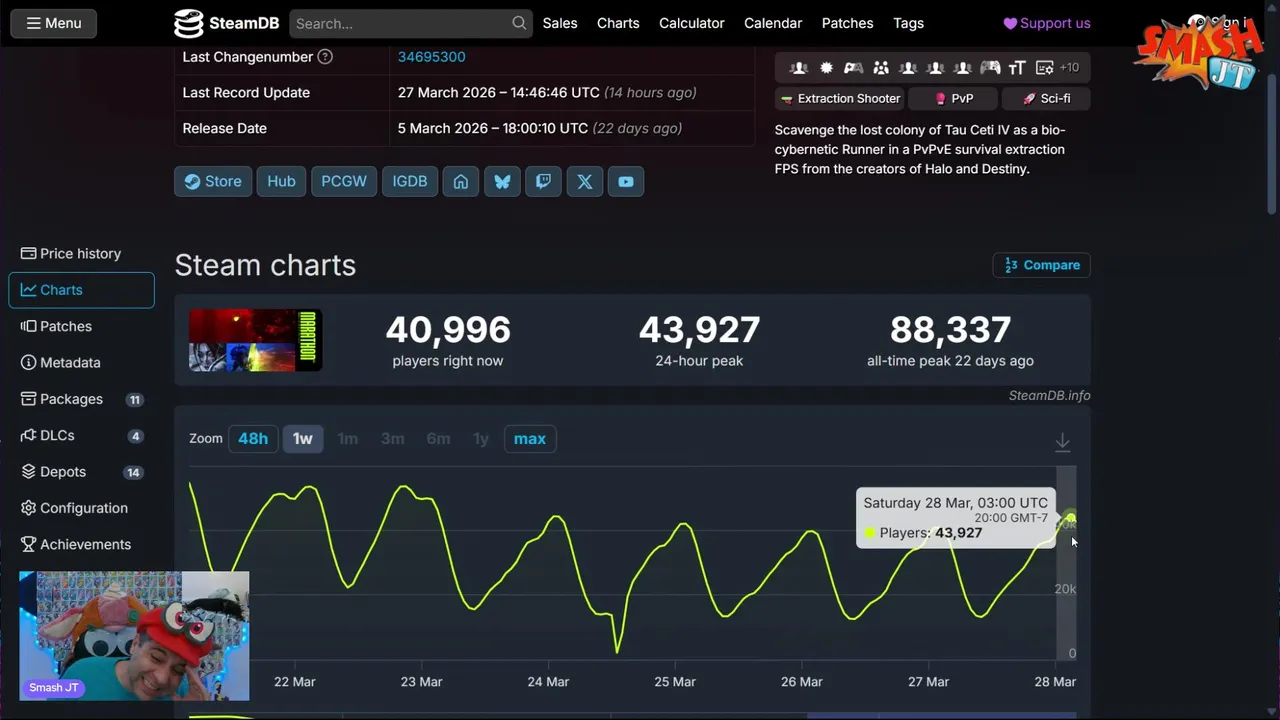The image size is (1280, 720).
Task: Click the highlighted chart data point
Action: tap(1070, 519)
